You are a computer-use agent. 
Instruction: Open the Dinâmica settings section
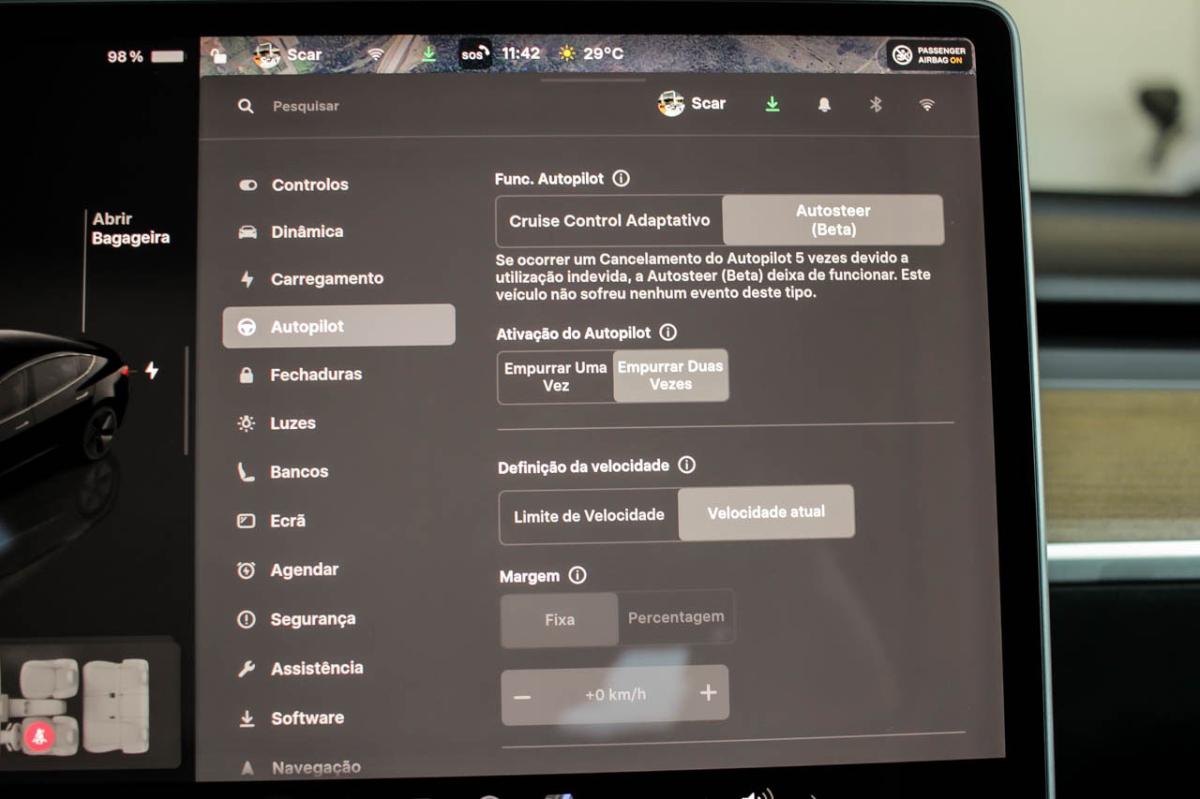pyautogui.click(x=292, y=232)
